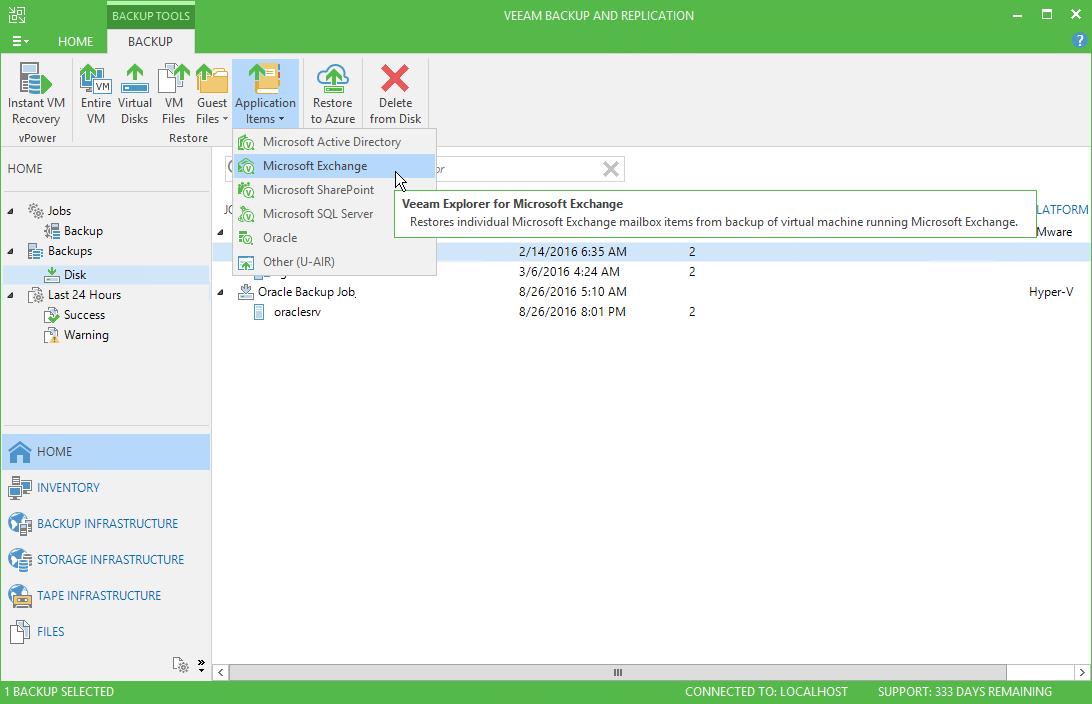Image resolution: width=1092 pixels, height=704 pixels.
Task: Clear the search field with X
Action: 611,169
